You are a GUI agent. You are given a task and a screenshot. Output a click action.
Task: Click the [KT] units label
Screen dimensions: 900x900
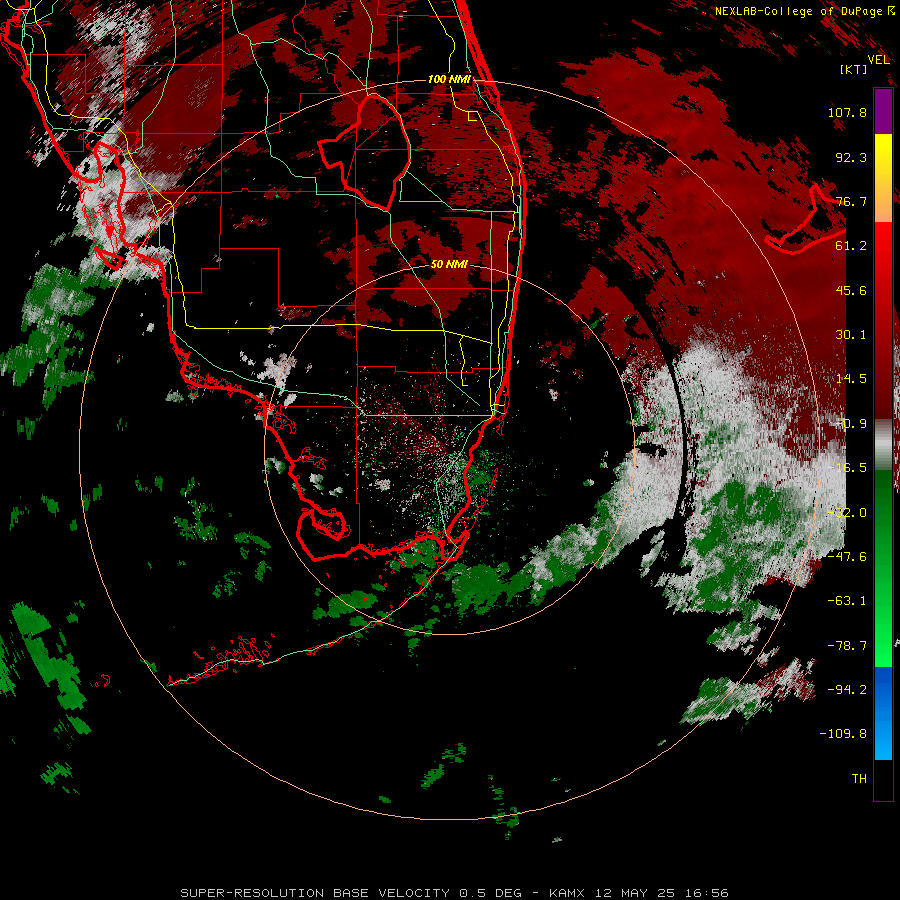click(x=853, y=69)
